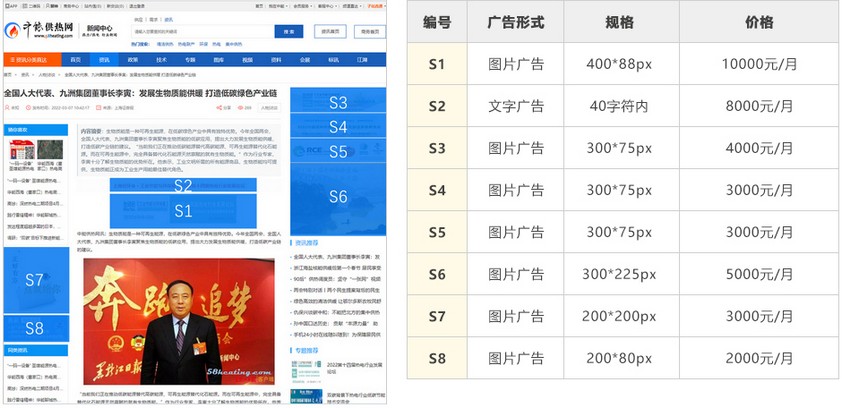Click the APP icon in top bar
Image resolution: width=842 pixels, height=408 pixels.
tap(9, 5)
